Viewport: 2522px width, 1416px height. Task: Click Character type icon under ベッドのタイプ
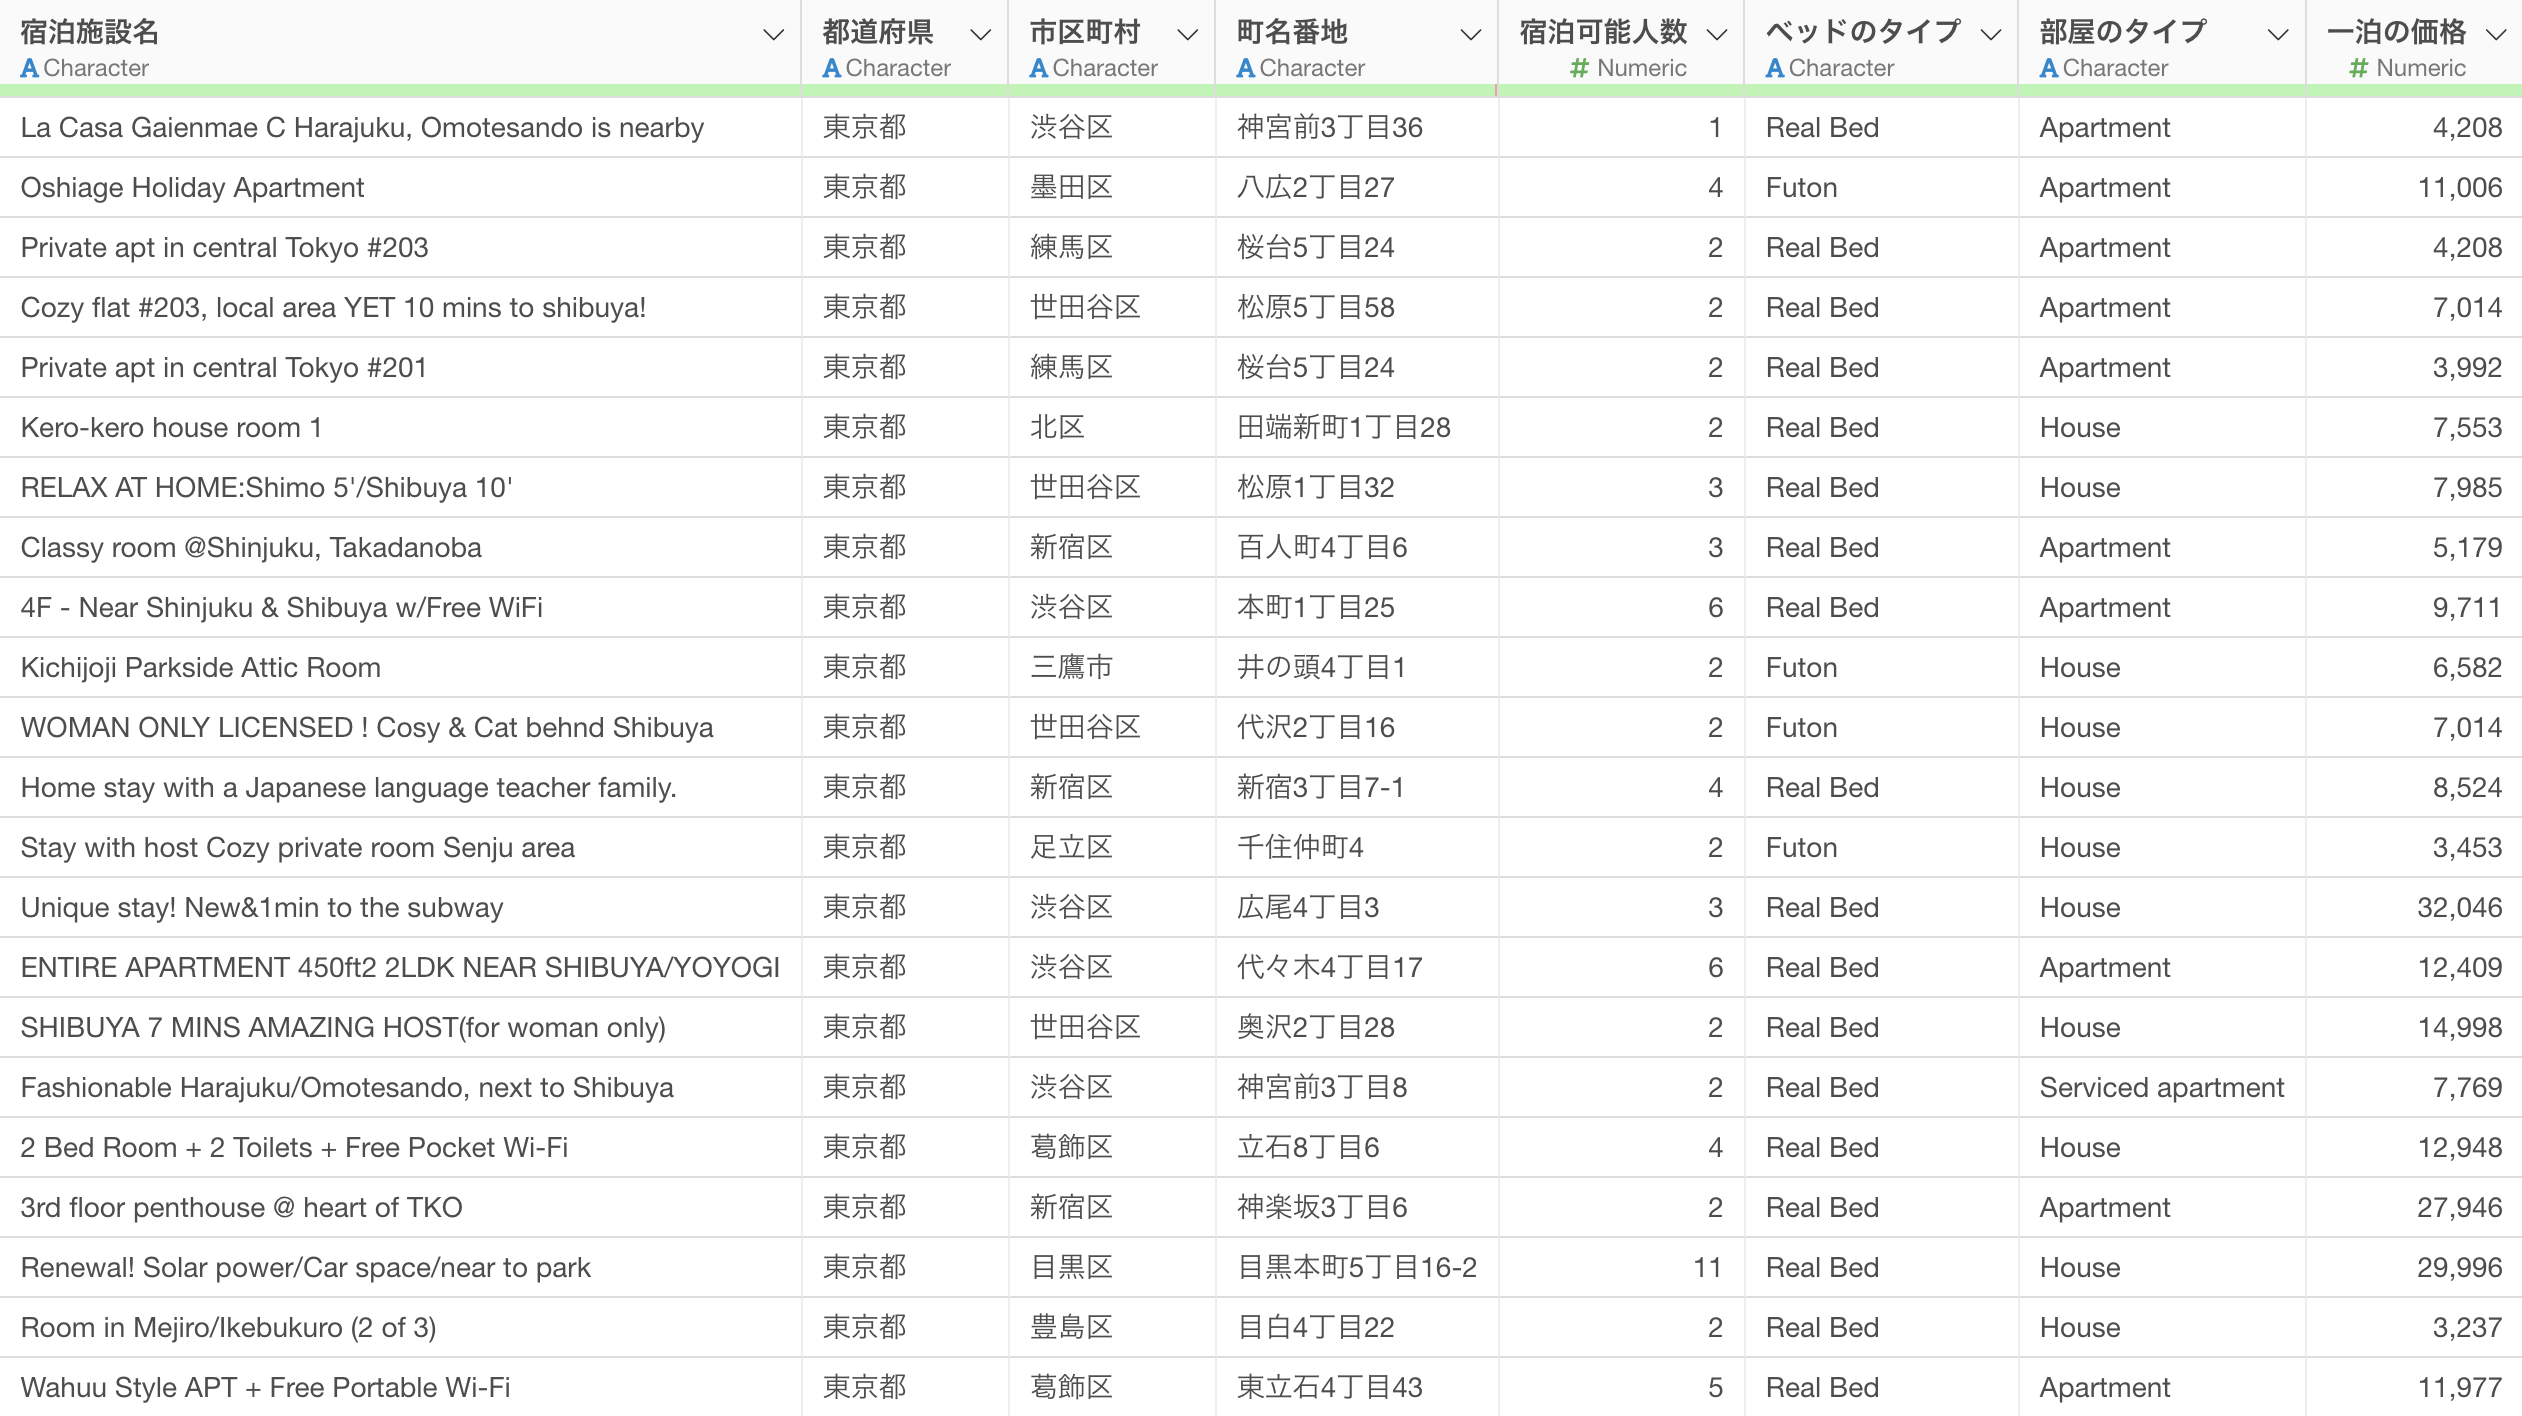(x=1775, y=68)
